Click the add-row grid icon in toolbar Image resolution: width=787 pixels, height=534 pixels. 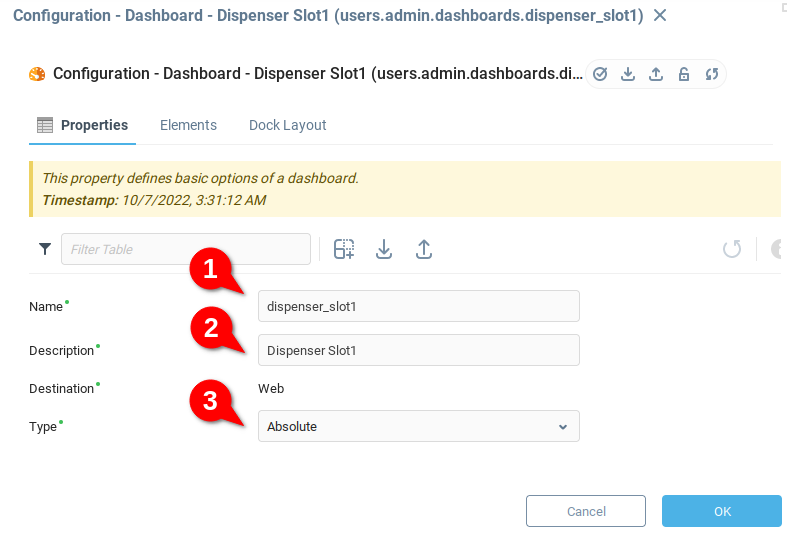point(344,249)
